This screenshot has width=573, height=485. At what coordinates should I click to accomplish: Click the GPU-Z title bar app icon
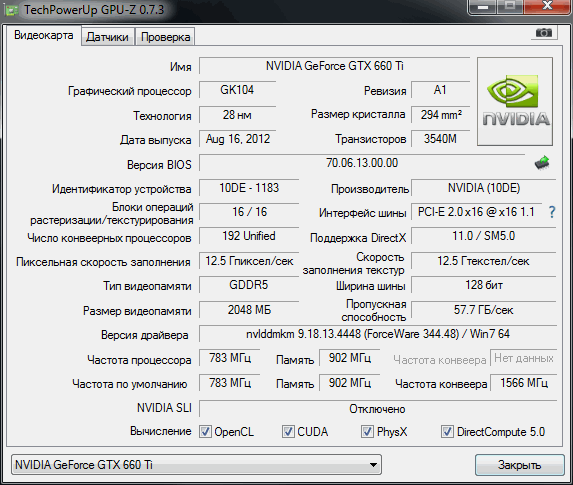pyautogui.click(x=11, y=10)
